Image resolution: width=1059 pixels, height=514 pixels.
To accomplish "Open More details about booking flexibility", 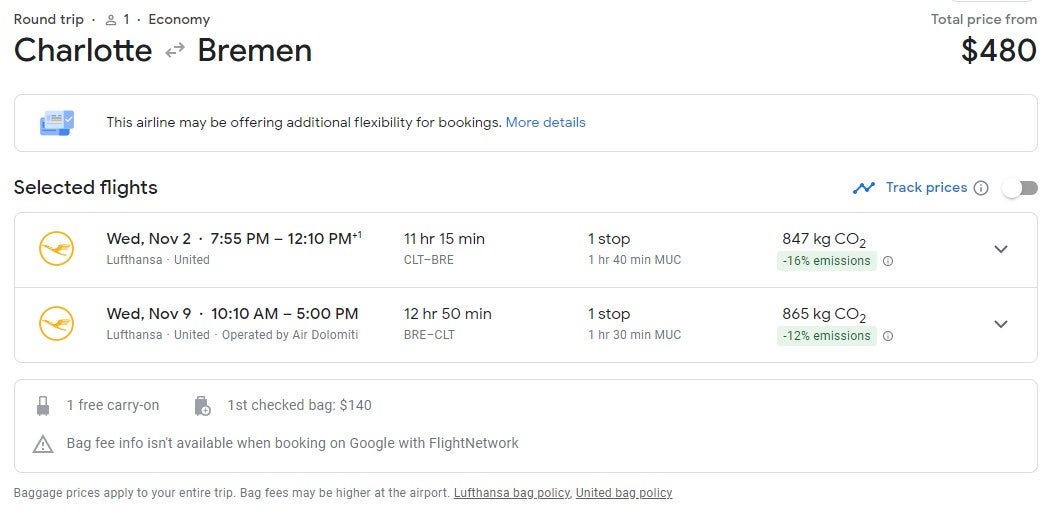I will [x=545, y=123].
